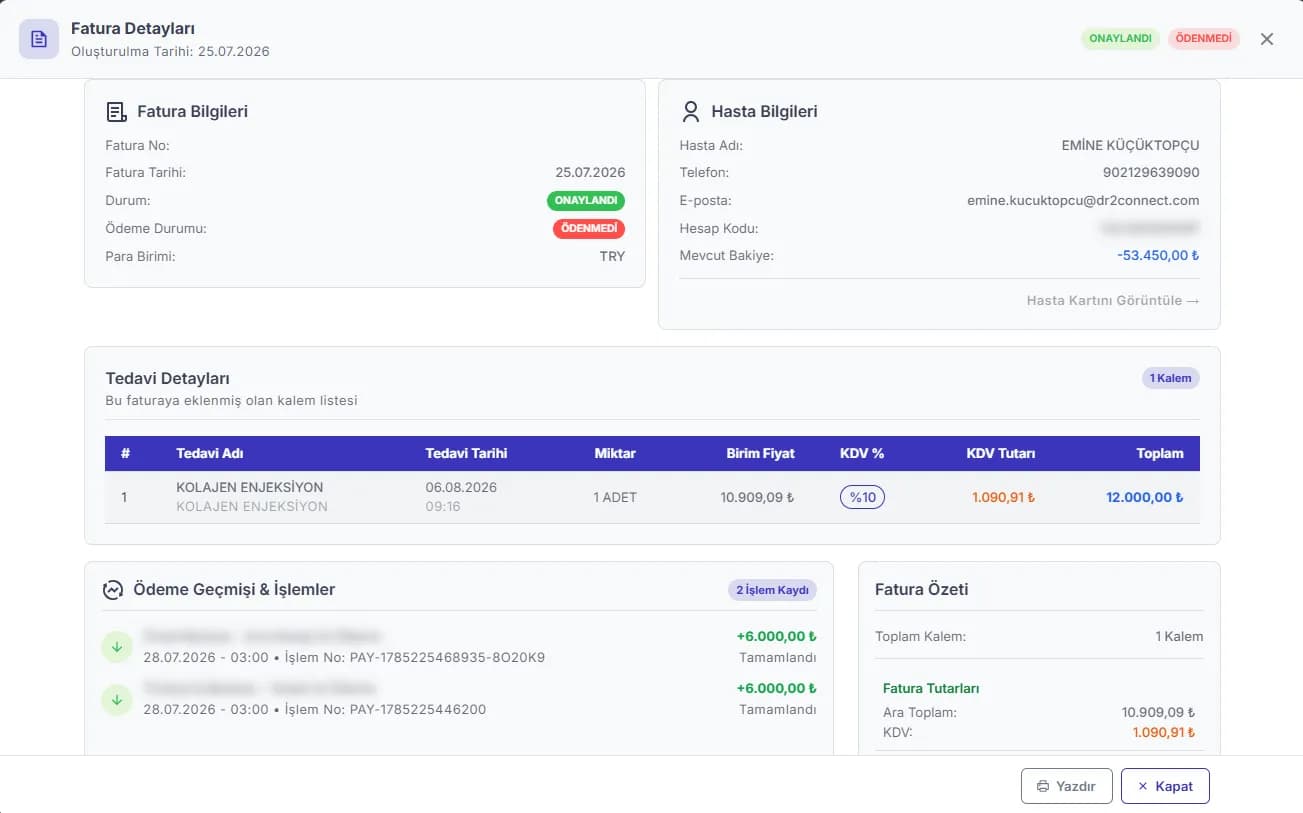Click the 10.909,09 ₺ unit price cell
The image size is (1303, 813).
pyautogui.click(x=757, y=497)
